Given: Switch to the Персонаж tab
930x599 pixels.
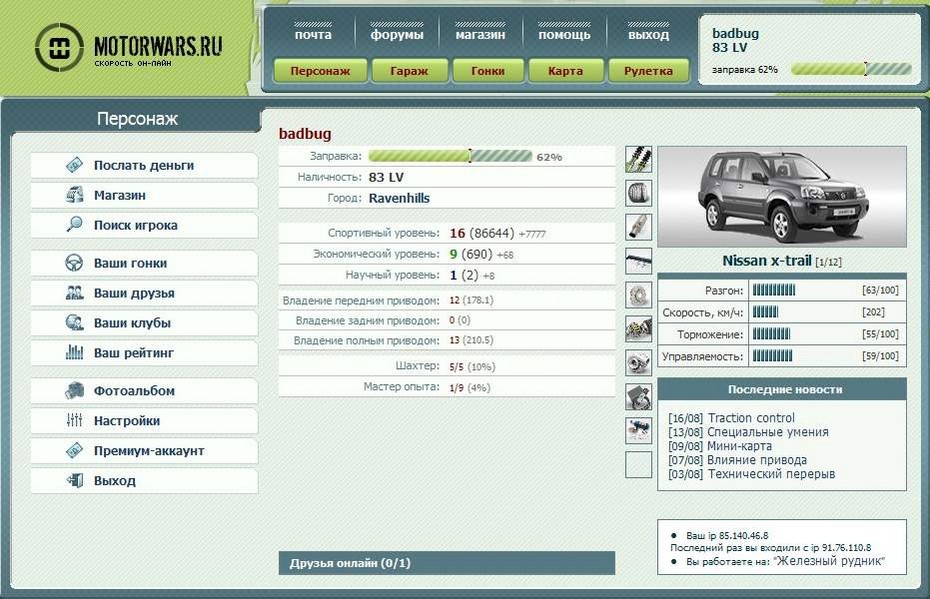Looking at the screenshot, I should click(x=320, y=71).
